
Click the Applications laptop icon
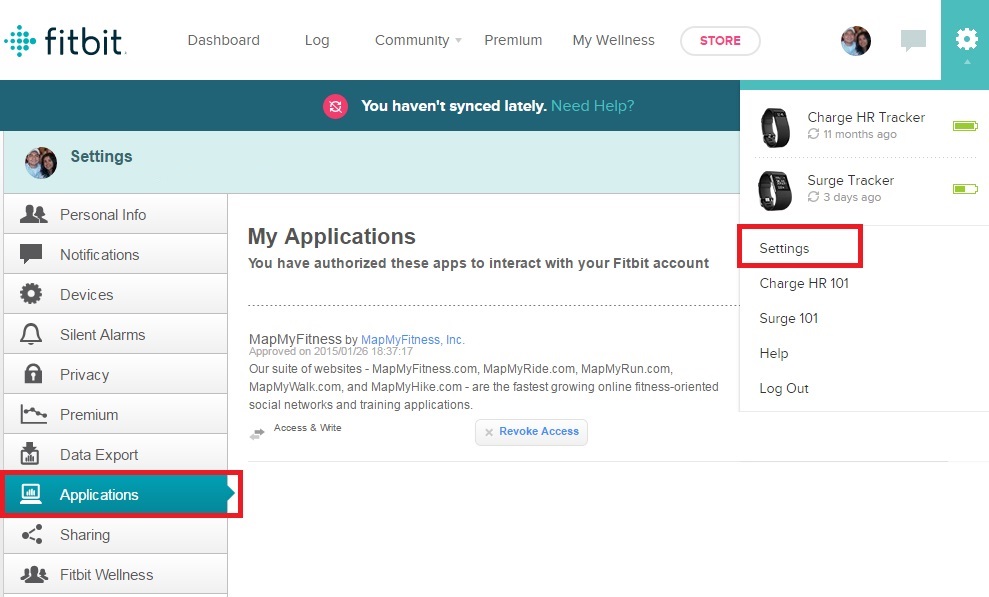click(x=30, y=494)
